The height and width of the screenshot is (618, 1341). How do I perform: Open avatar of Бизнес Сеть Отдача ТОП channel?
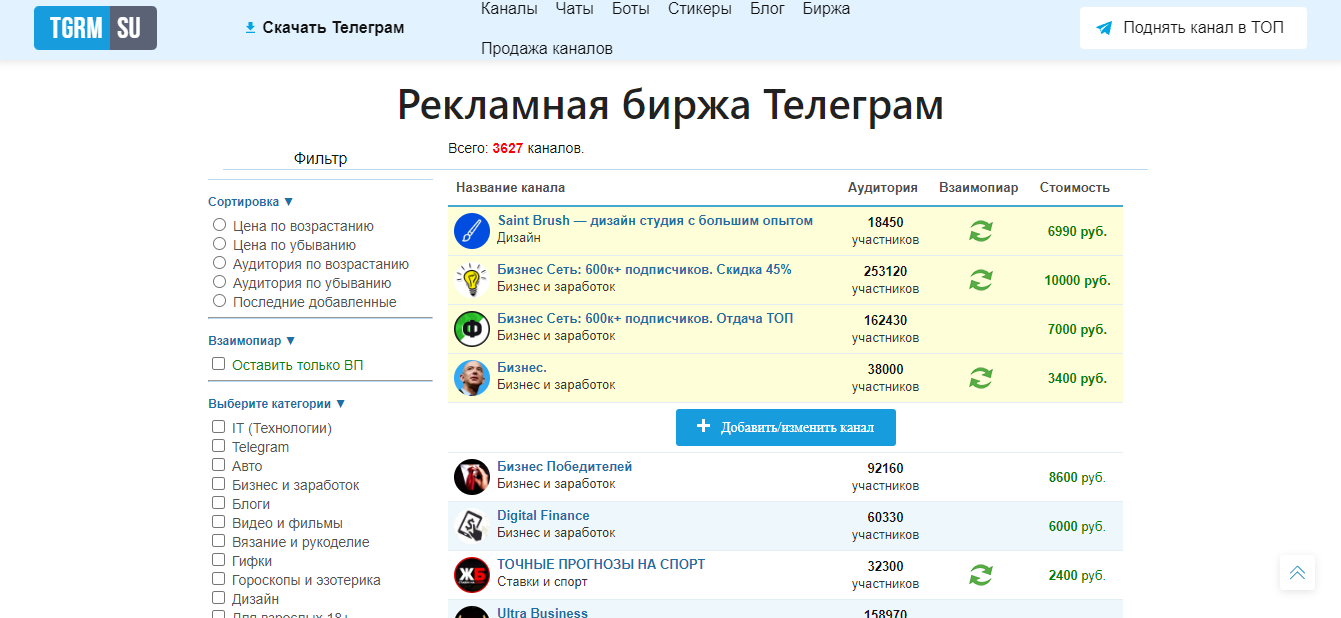(472, 329)
